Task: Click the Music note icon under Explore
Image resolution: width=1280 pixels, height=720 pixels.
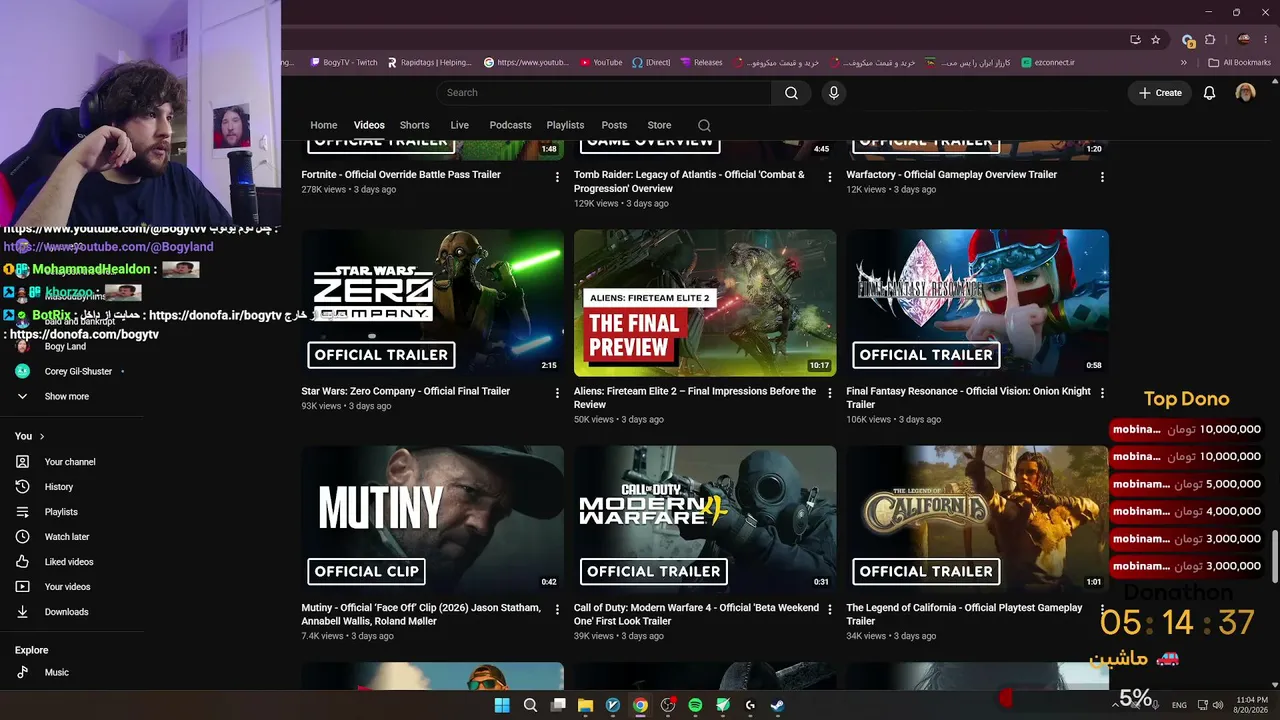Action: (22, 672)
